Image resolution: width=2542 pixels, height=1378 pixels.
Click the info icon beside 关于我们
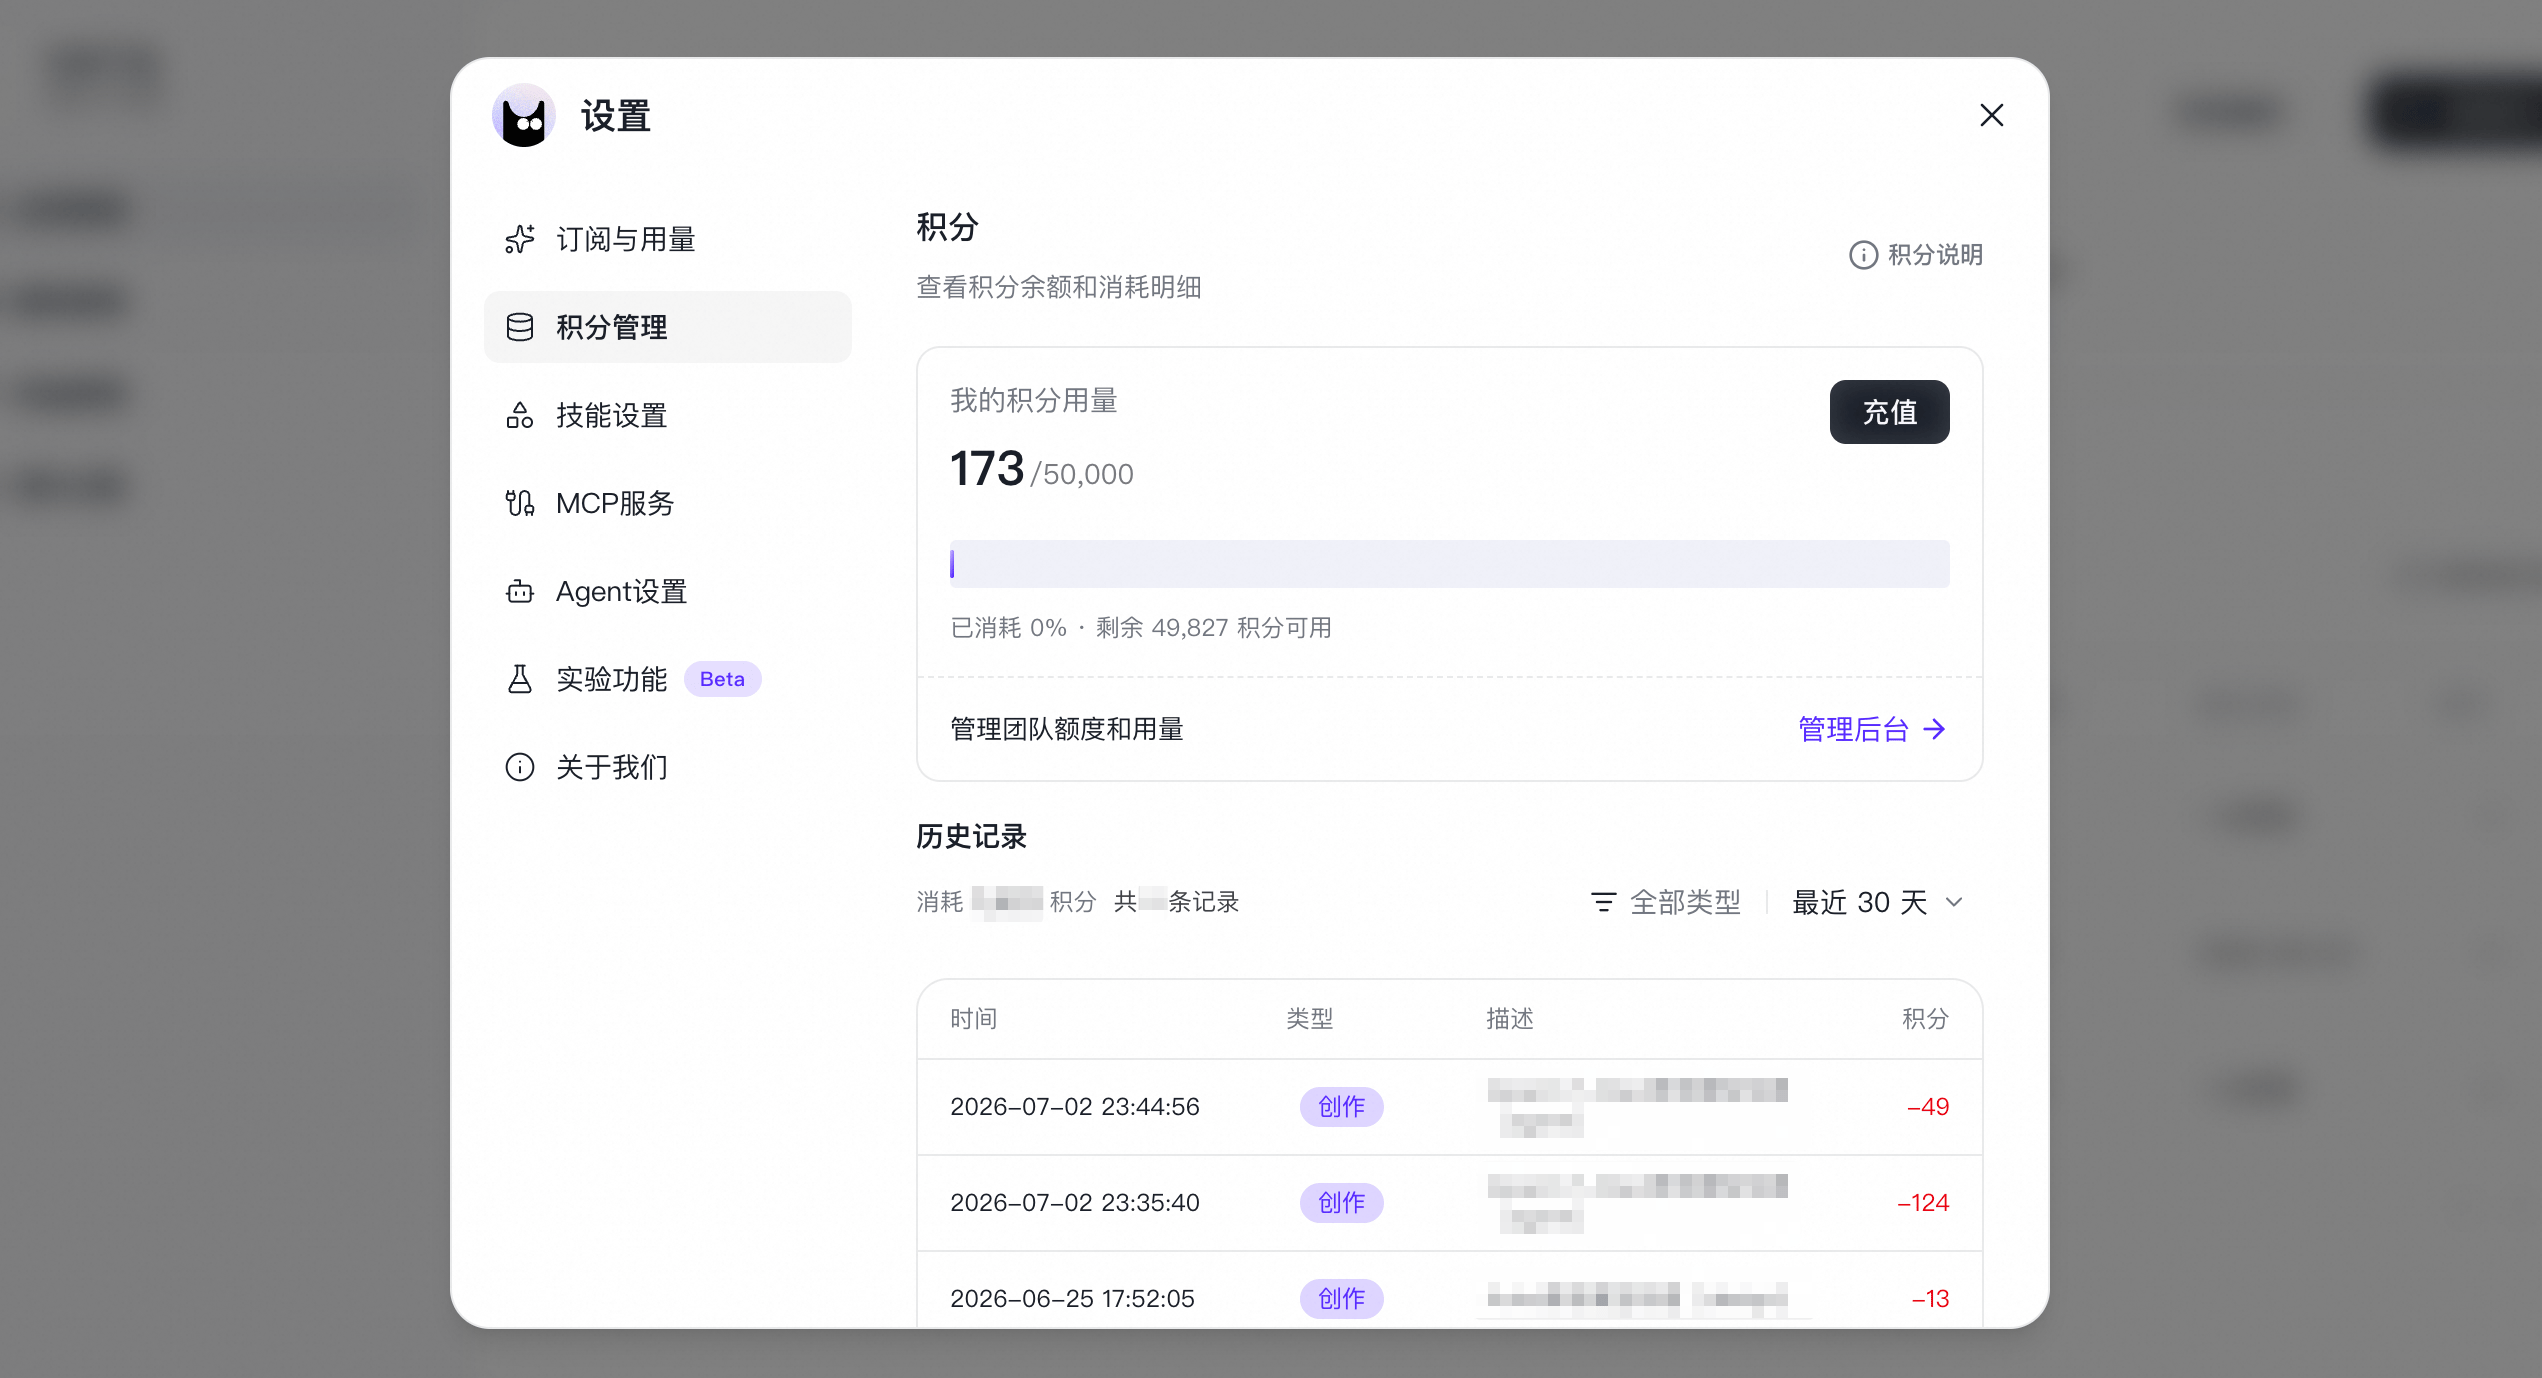pyautogui.click(x=519, y=767)
